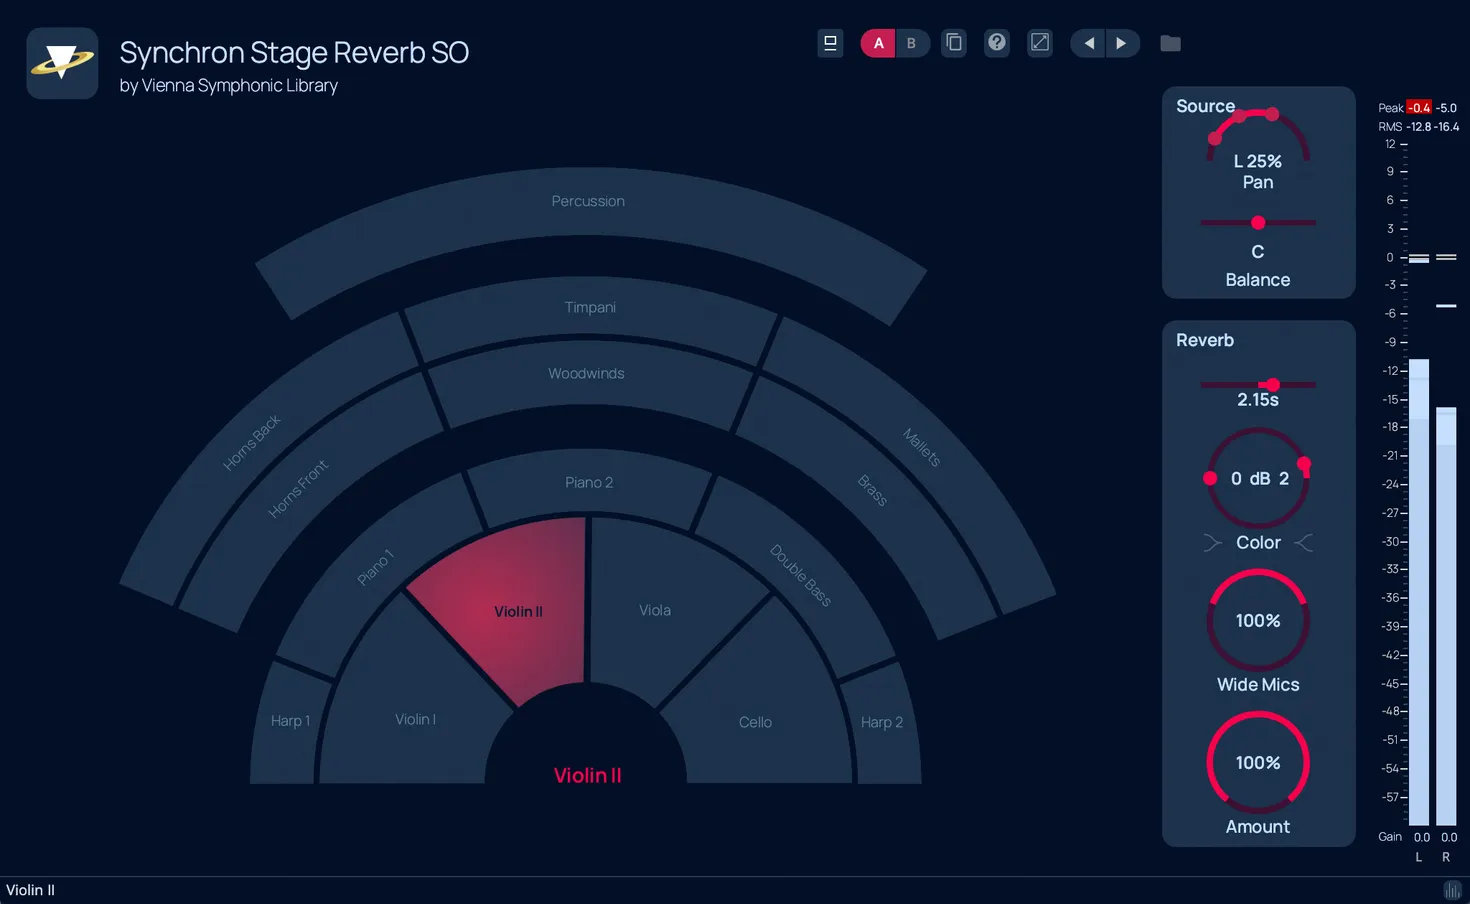Click the right channel Peak -5.0 value
Viewport: 1470px width, 904px height.
coord(1446,107)
